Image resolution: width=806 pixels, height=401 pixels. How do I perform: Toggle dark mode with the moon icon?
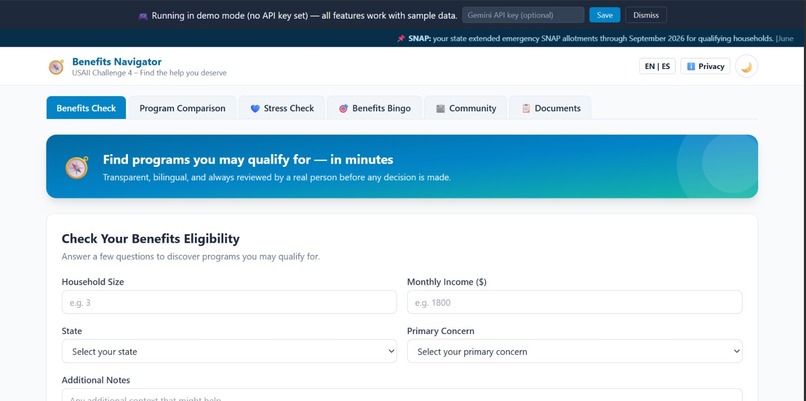pos(746,66)
